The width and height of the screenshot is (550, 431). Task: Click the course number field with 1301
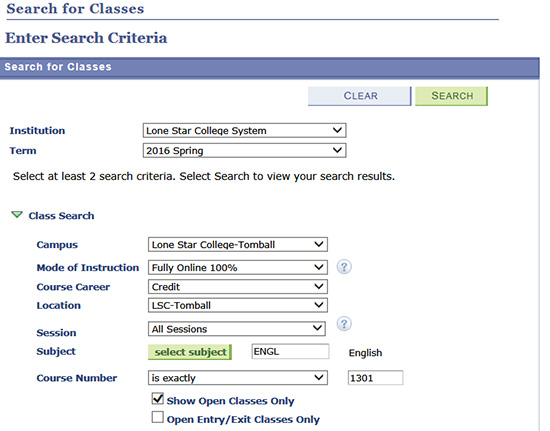tap(375, 378)
